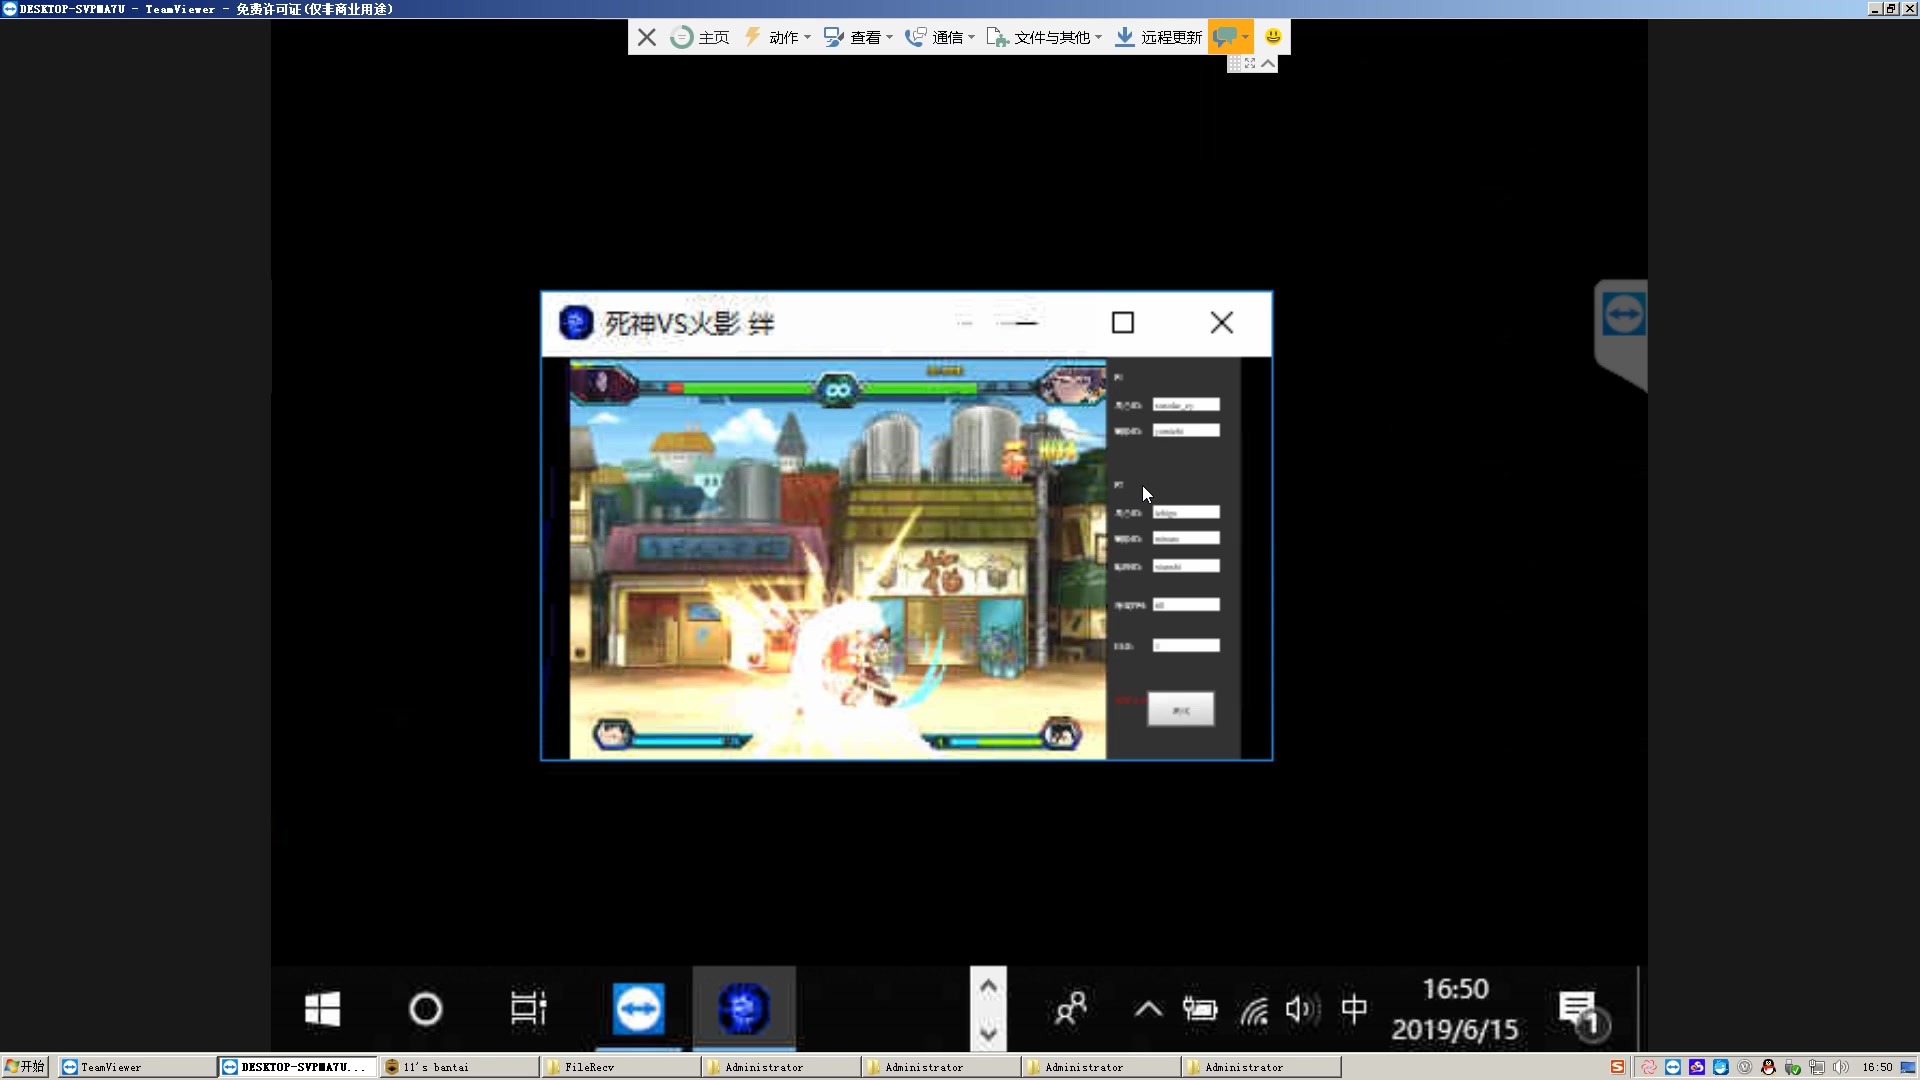Maximize the 死神VS火影 绊 game window

coord(1123,323)
